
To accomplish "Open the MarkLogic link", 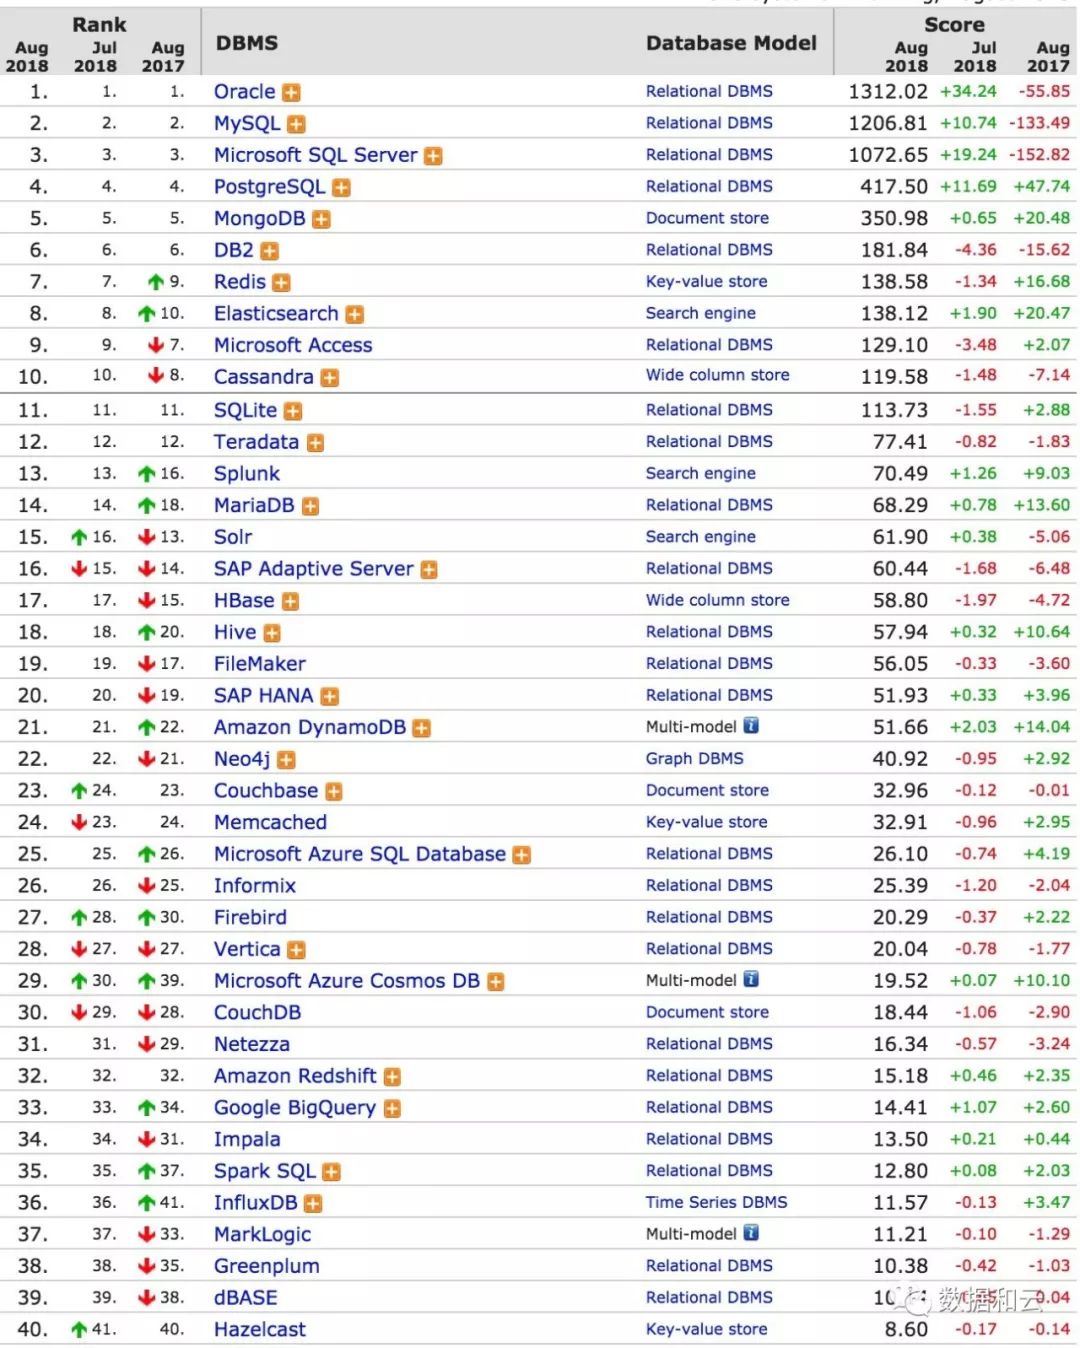I will coord(263,1235).
